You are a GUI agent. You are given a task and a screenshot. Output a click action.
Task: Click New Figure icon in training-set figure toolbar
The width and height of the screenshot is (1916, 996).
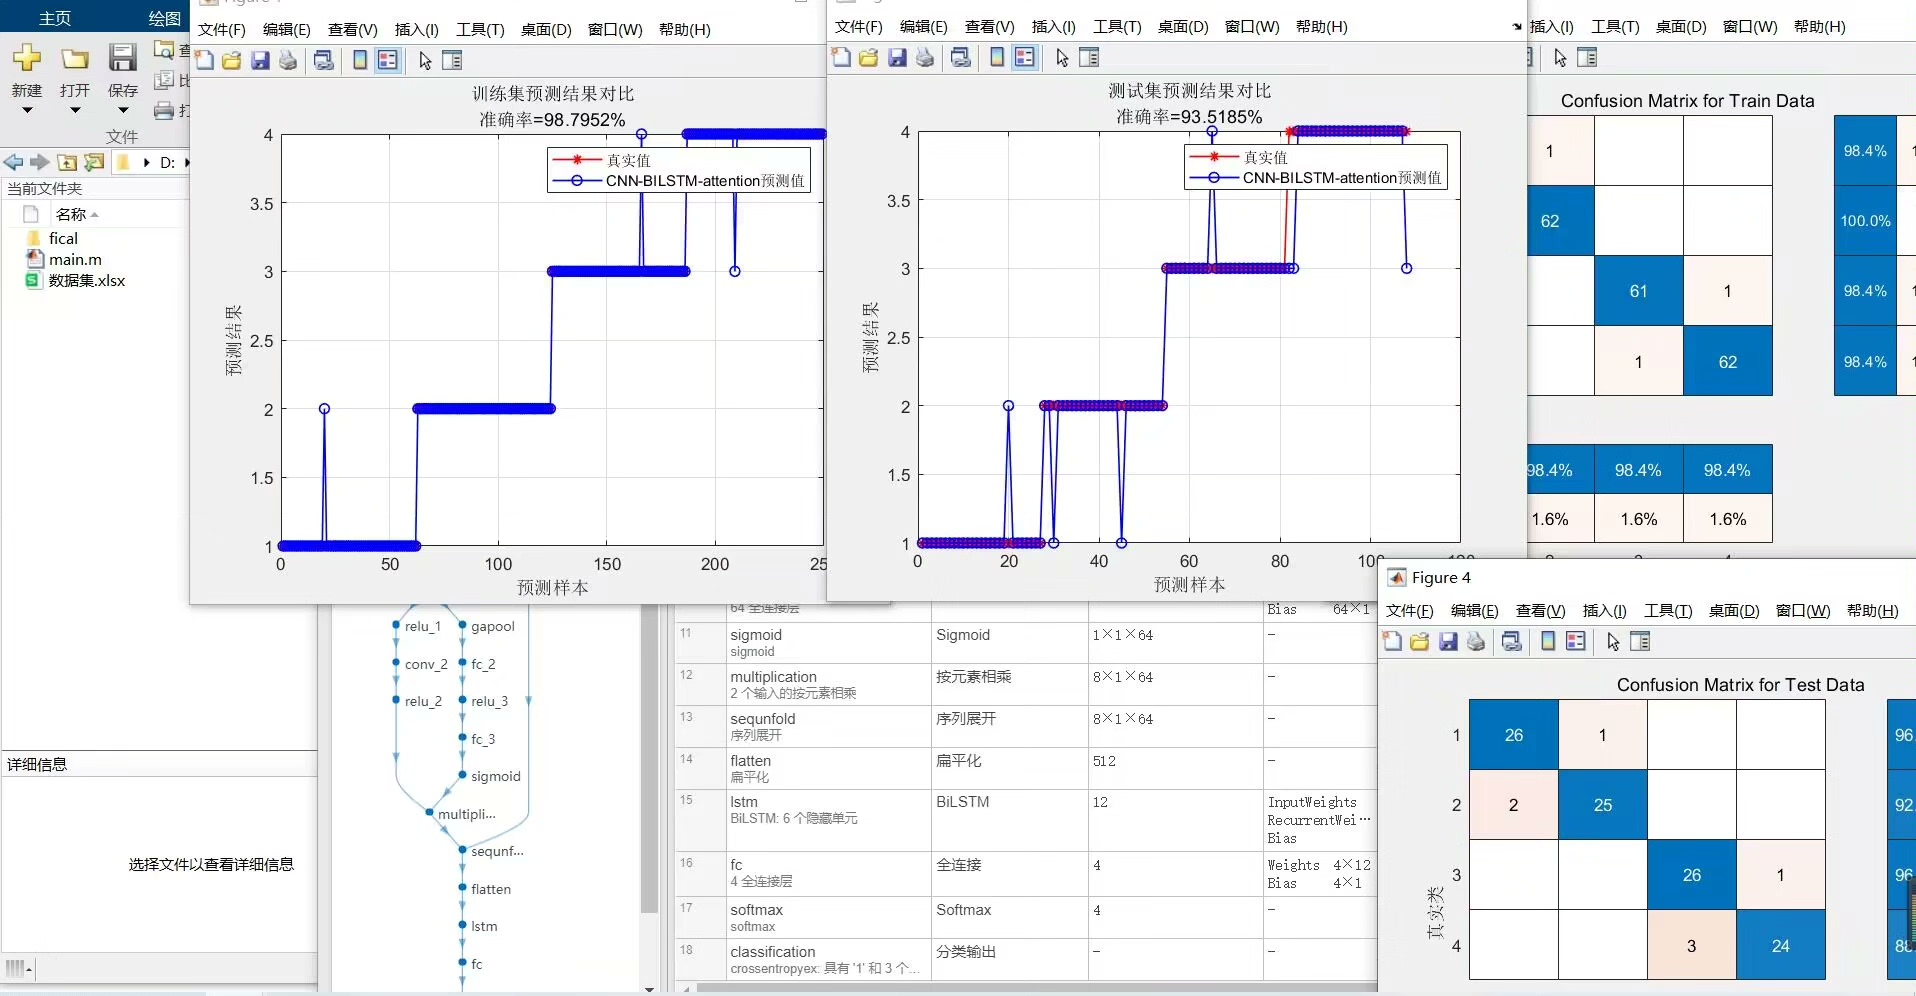click(205, 61)
